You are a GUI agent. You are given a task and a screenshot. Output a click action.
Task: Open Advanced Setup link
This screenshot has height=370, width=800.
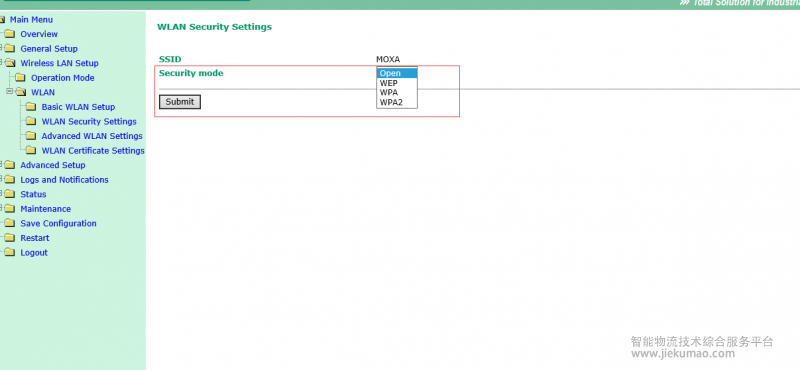click(x=53, y=165)
